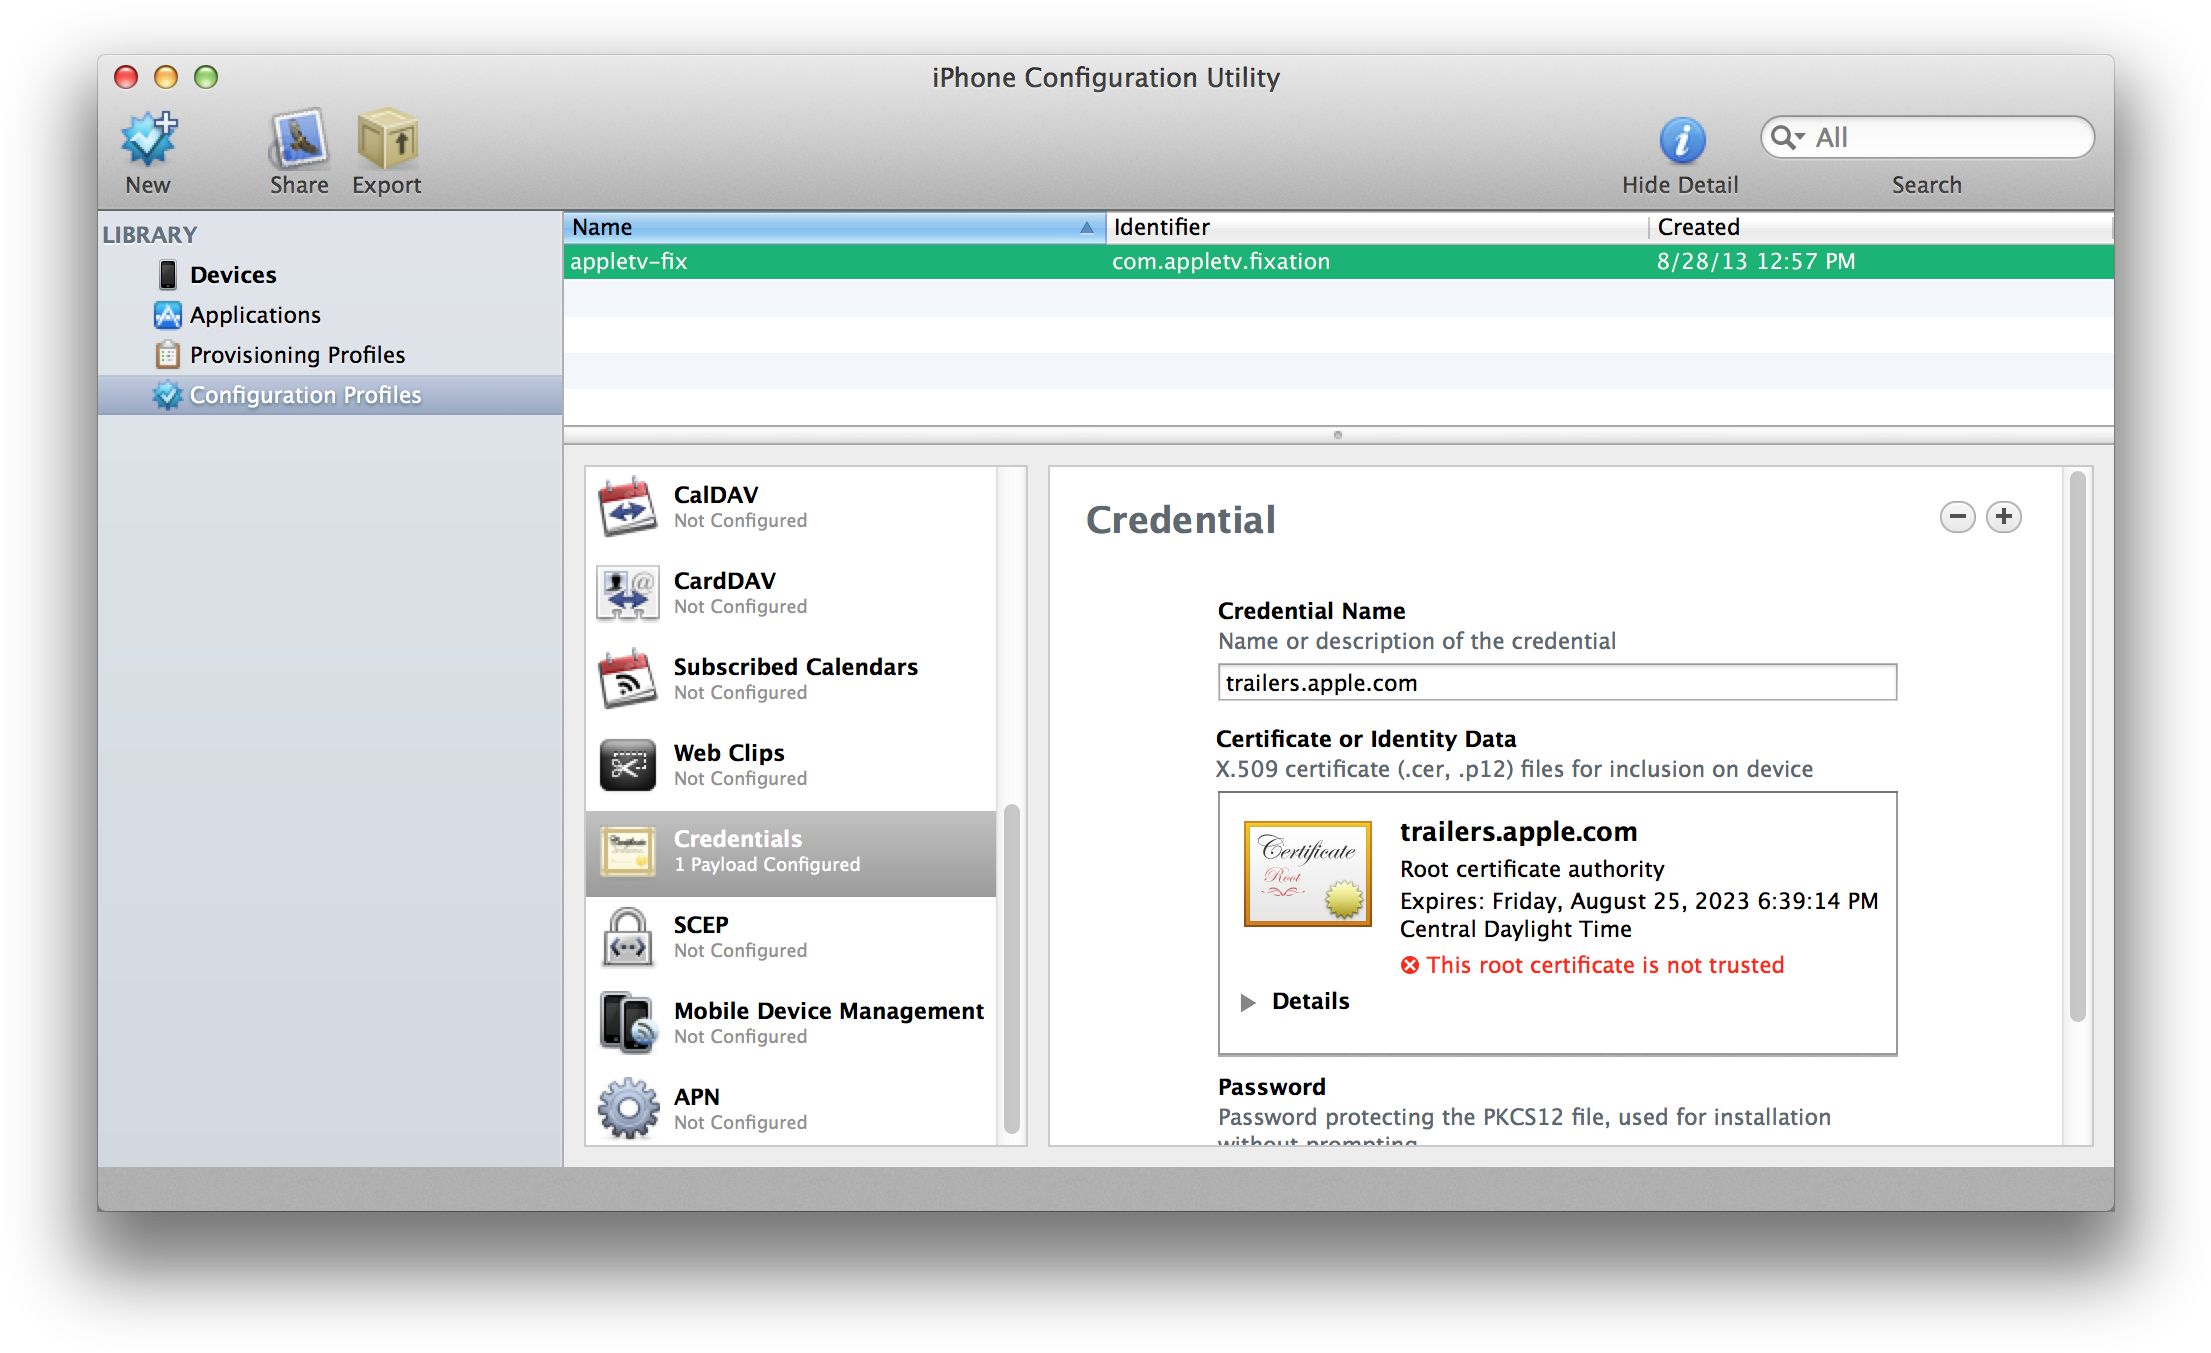Sort by the Created column header
The height and width of the screenshot is (1353, 2211).
(x=1881, y=227)
